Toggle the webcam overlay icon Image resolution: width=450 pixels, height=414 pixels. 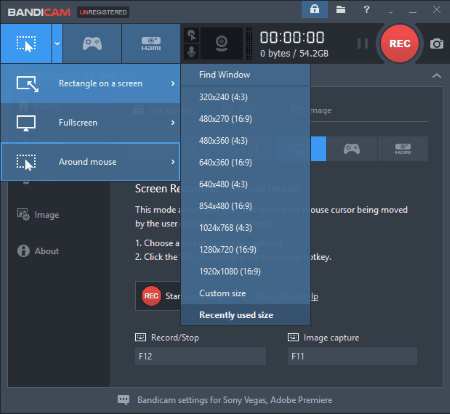(222, 44)
